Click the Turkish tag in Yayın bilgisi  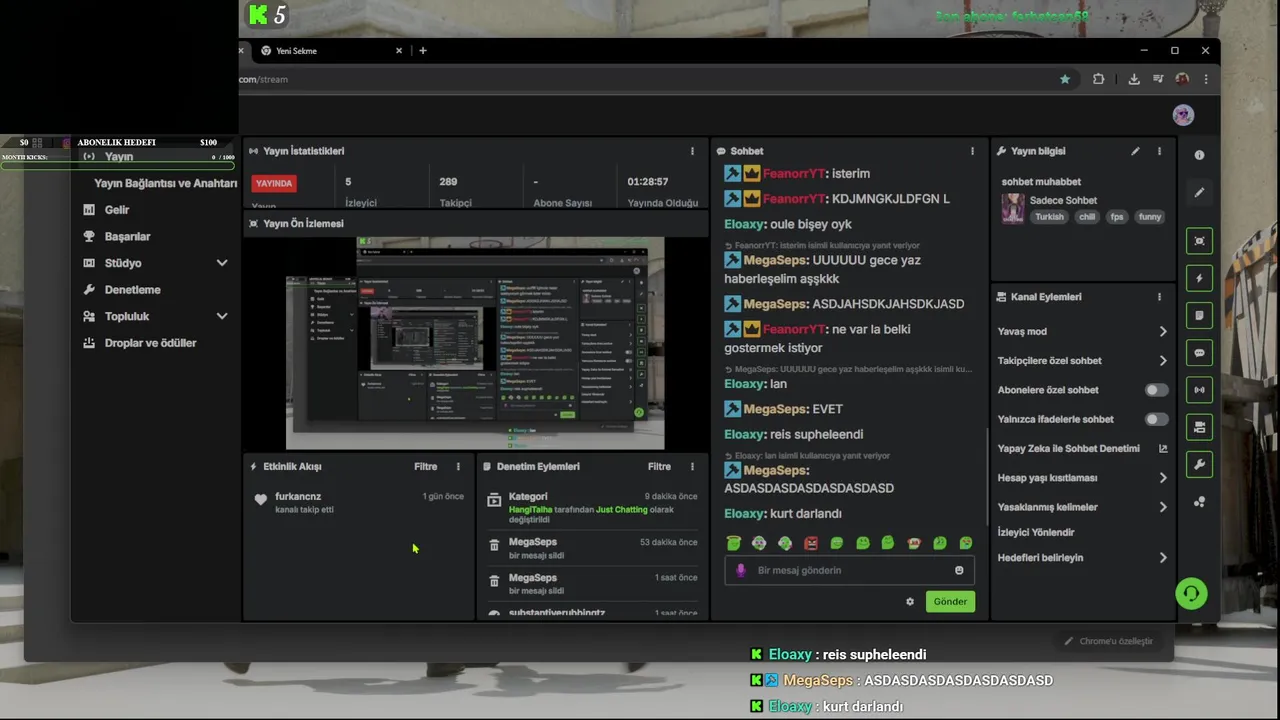coord(1049,217)
